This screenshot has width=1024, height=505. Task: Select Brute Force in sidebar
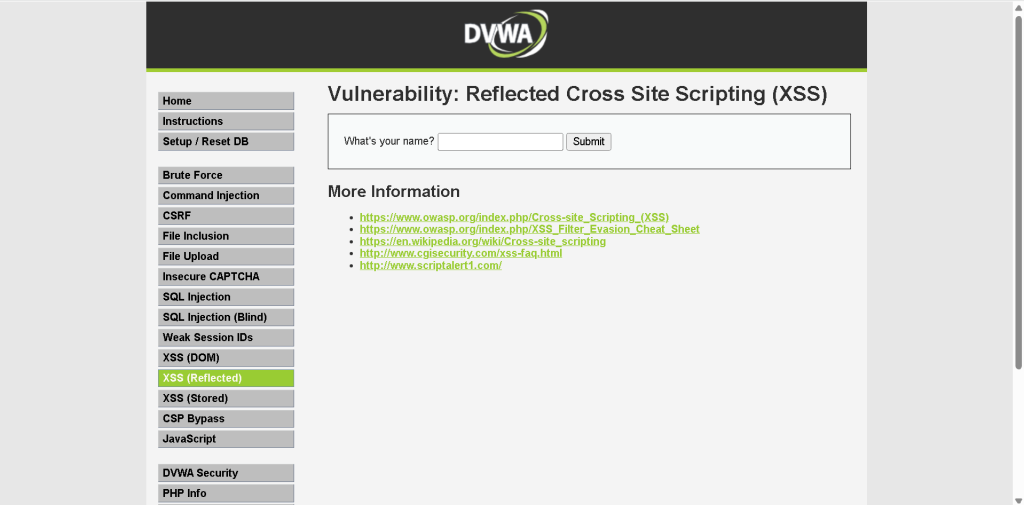(226, 176)
